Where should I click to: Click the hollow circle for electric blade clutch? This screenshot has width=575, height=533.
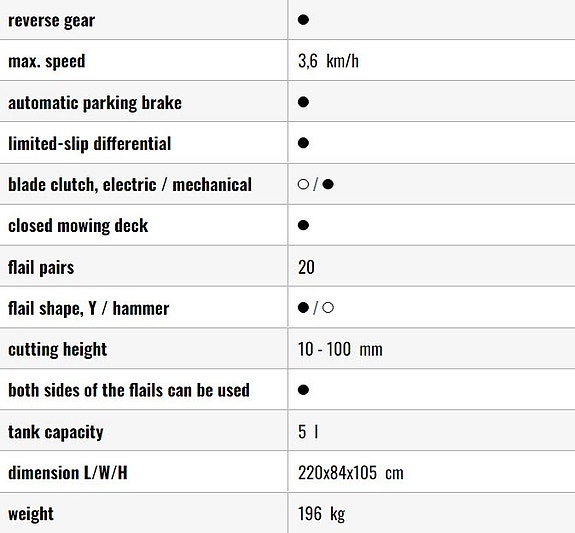click(x=303, y=184)
